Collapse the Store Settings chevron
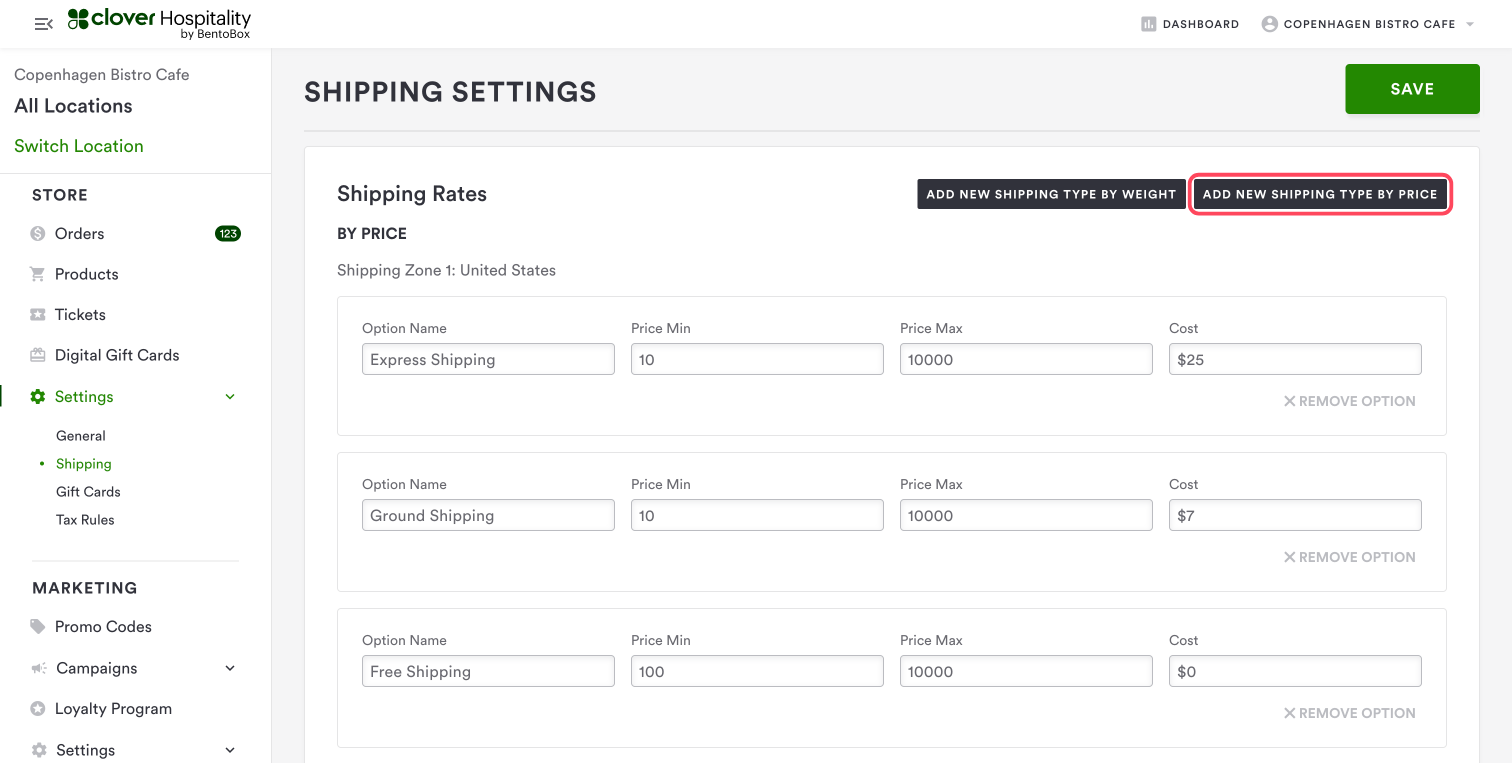 pos(230,397)
